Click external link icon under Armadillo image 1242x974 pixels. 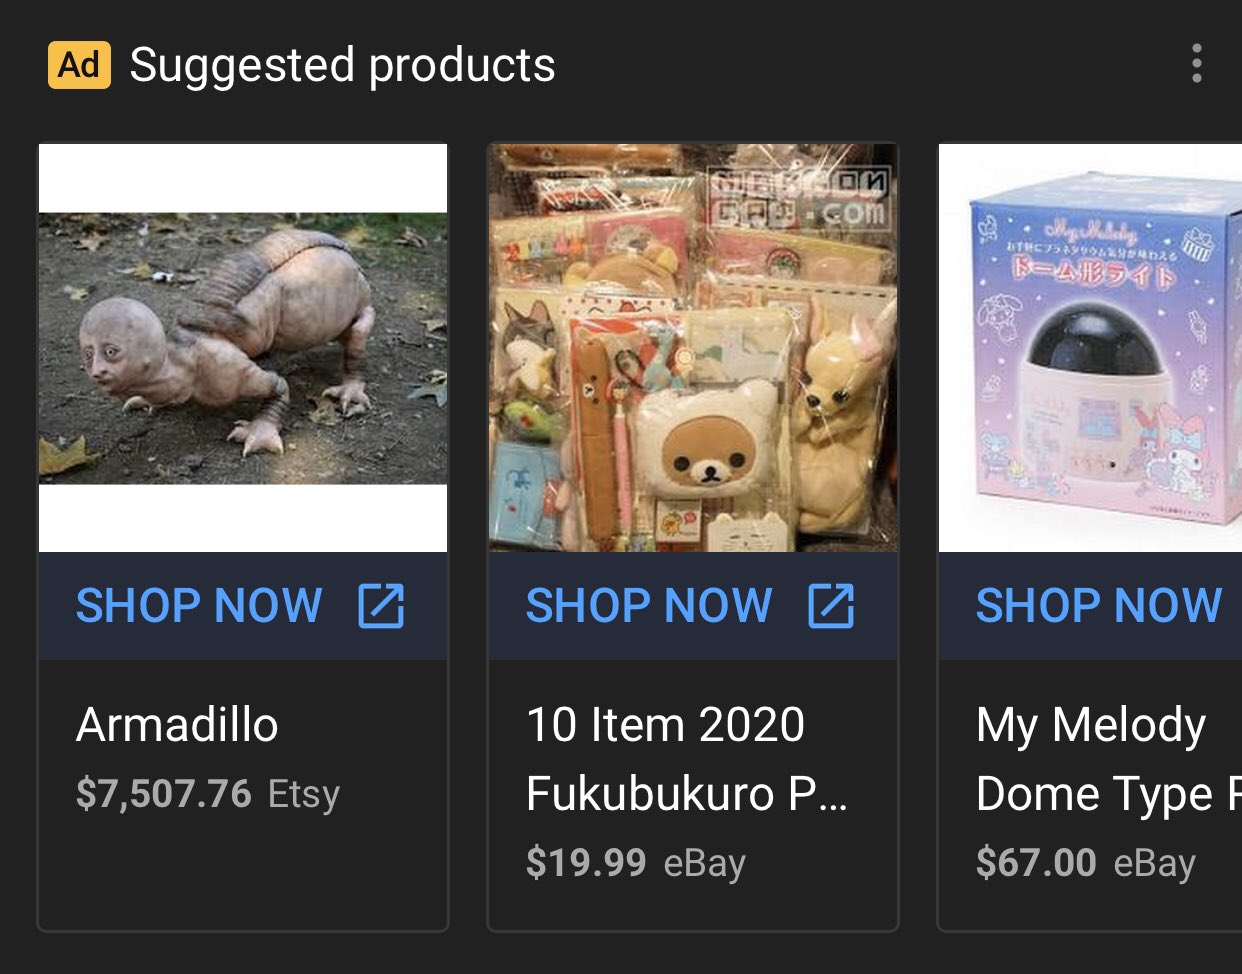point(381,606)
